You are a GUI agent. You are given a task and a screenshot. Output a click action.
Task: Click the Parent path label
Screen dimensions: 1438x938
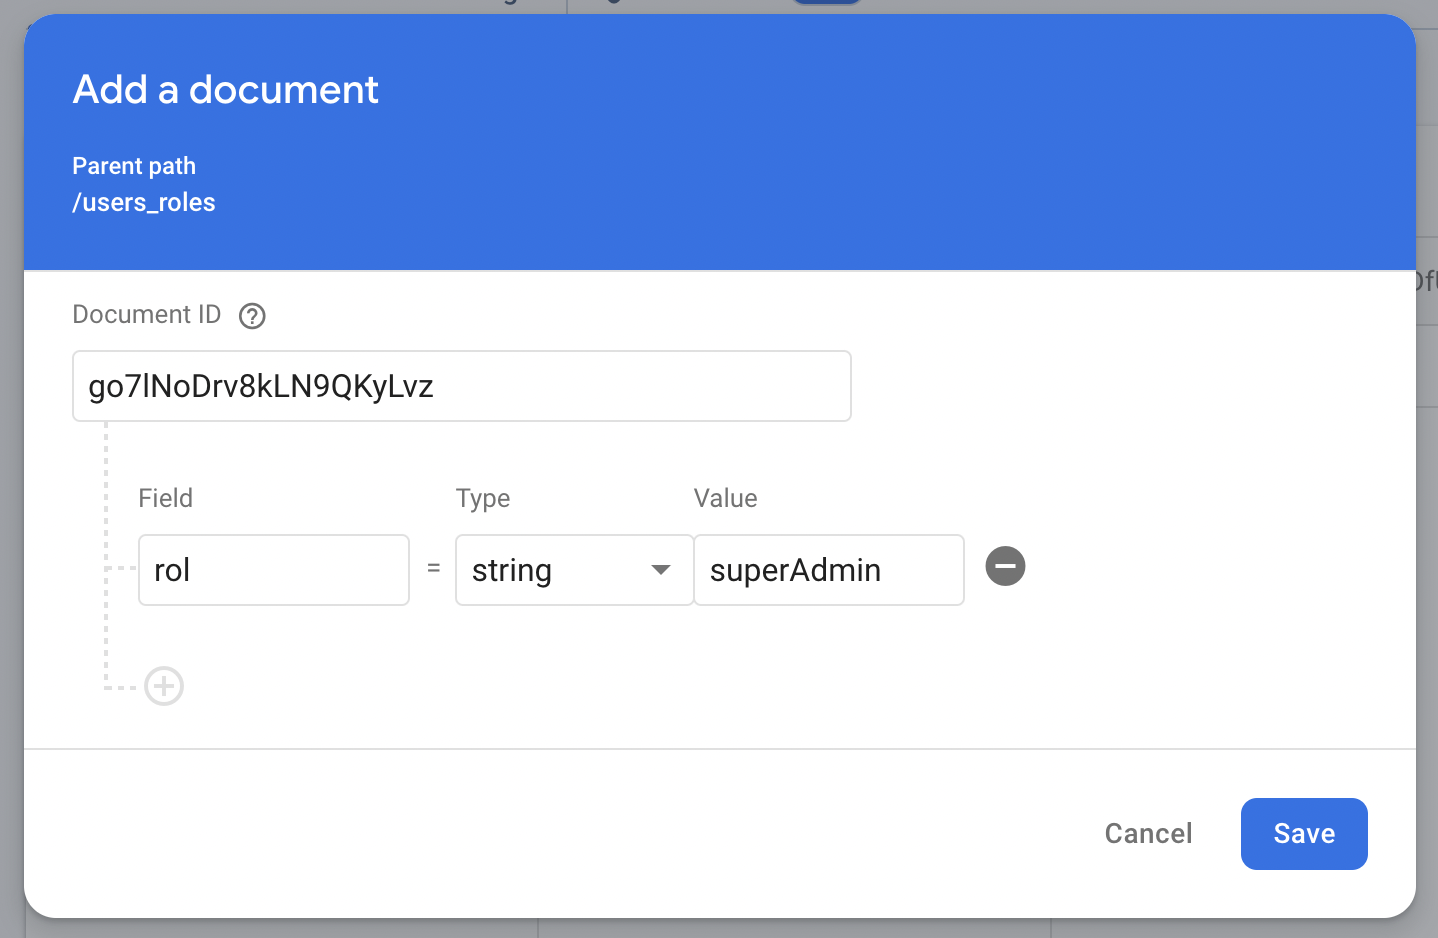click(134, 166)
